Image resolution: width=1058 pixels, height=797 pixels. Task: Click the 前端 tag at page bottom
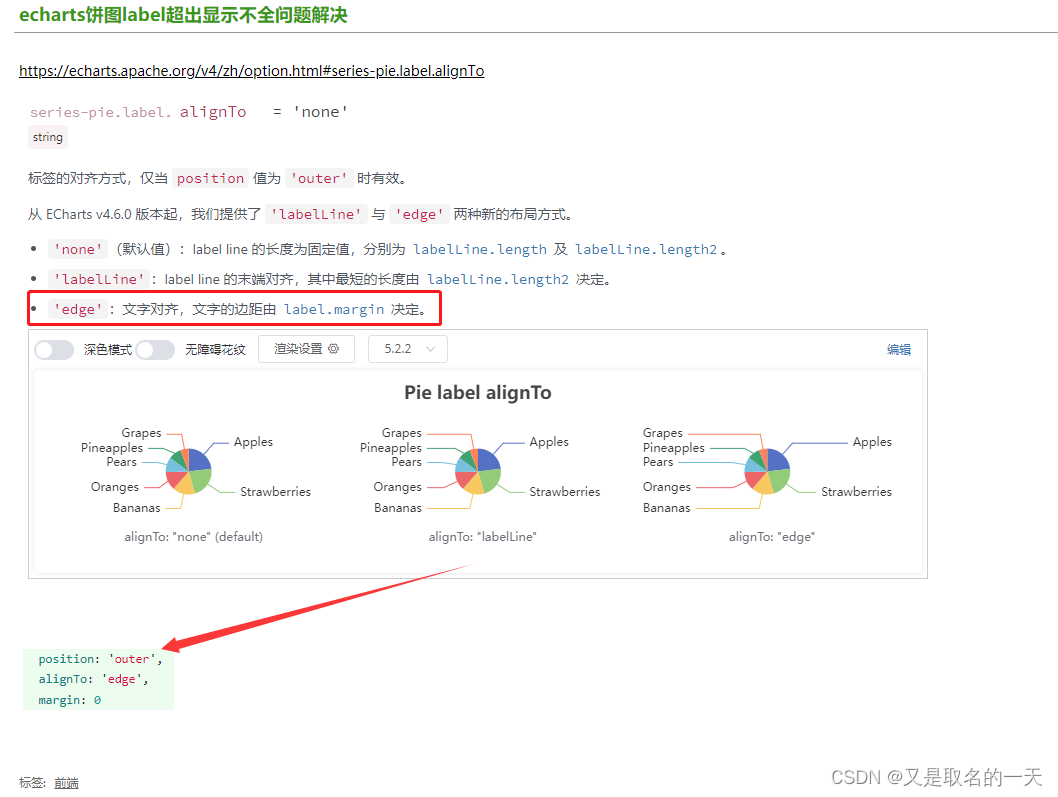pyautogui.click(x=66, y=783)
